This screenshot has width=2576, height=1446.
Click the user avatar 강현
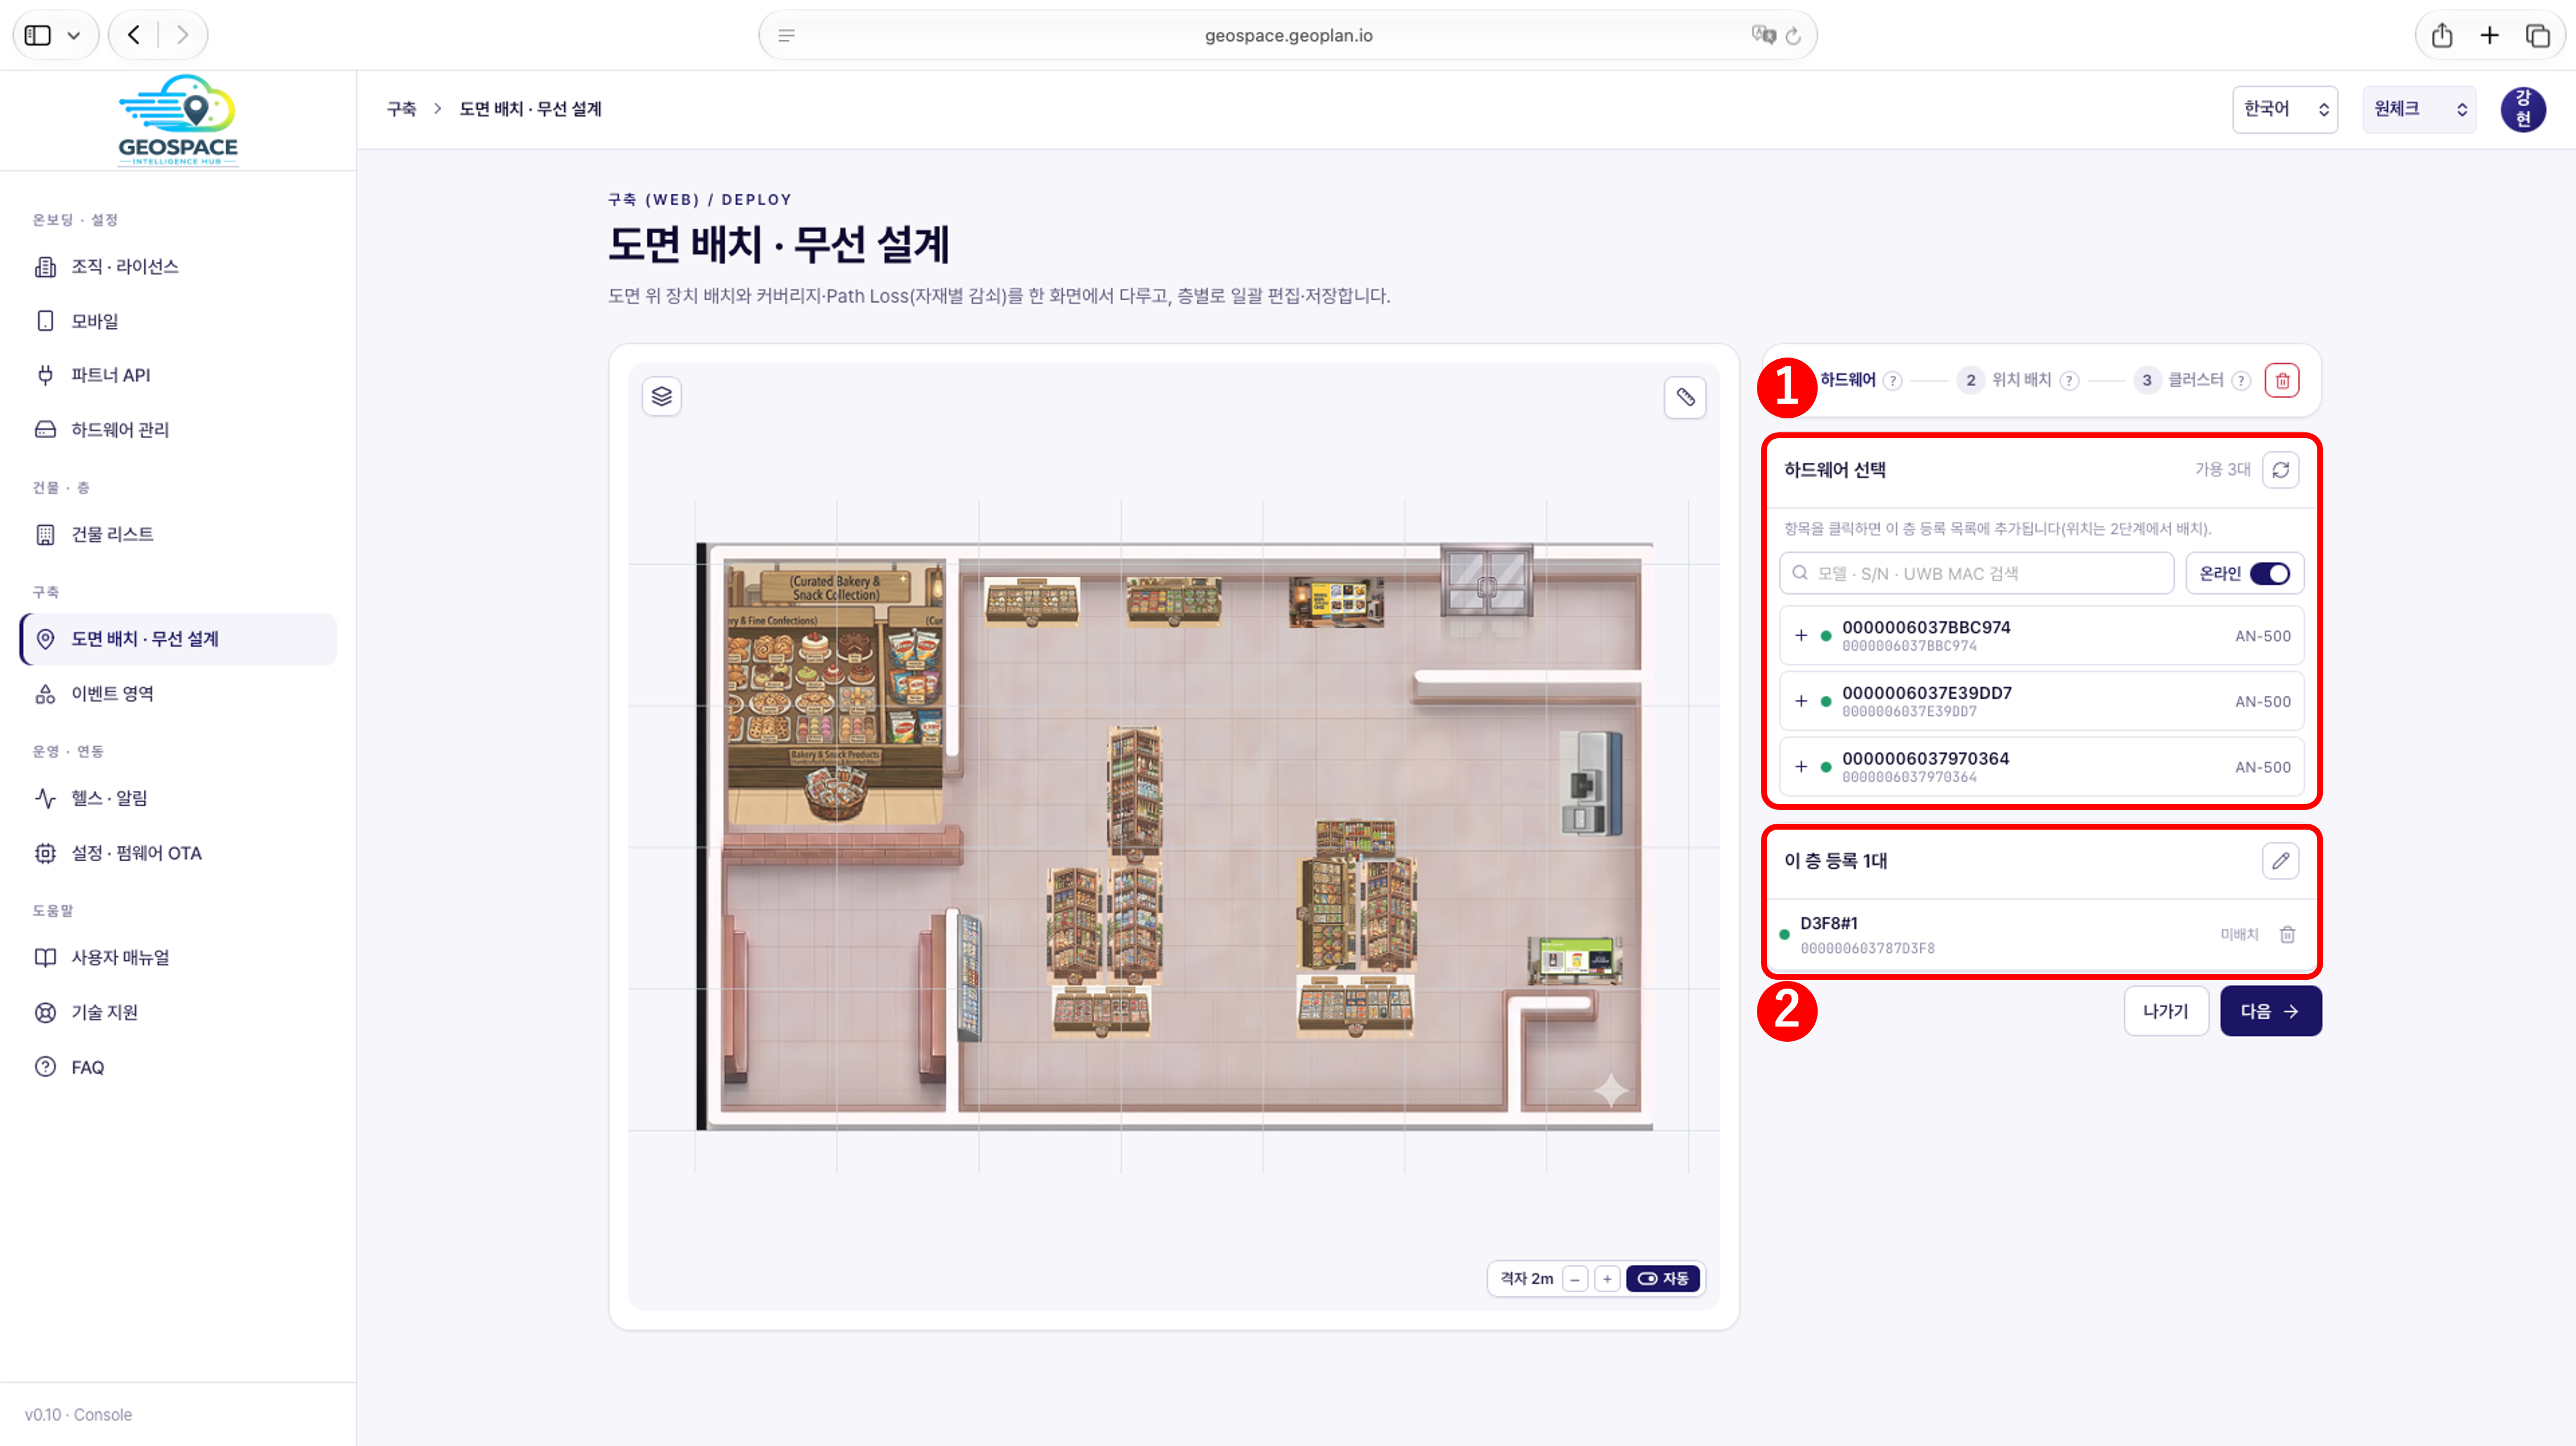tap(2522, 109)
